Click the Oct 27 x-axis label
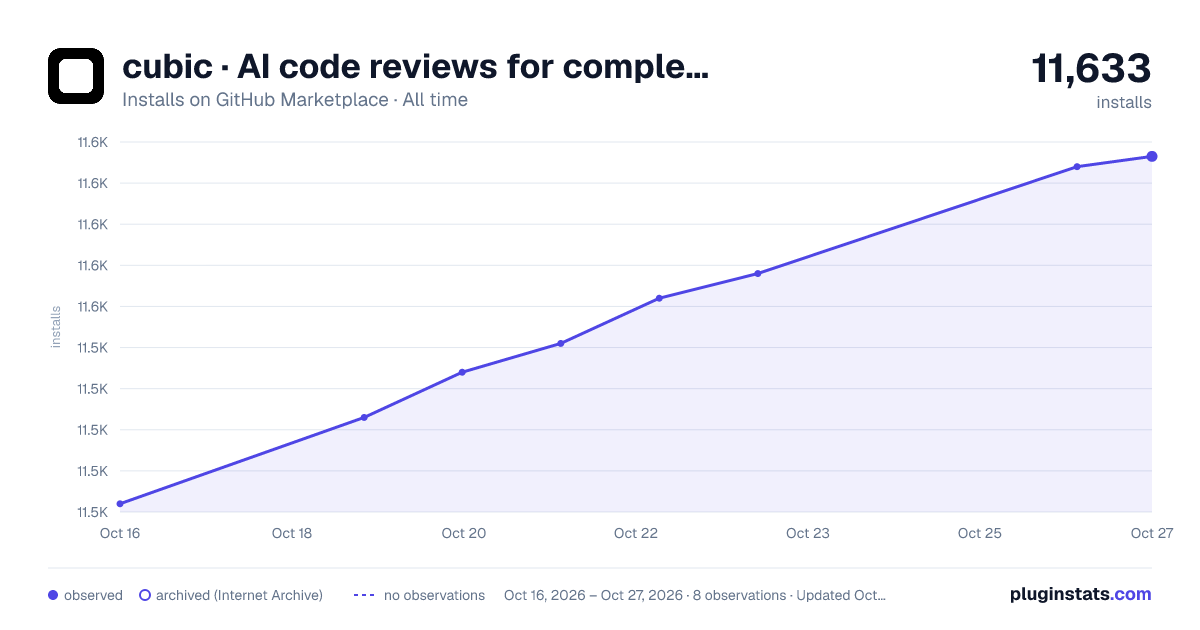Viewport: 1200px width, 630px height. [1151, 533]
